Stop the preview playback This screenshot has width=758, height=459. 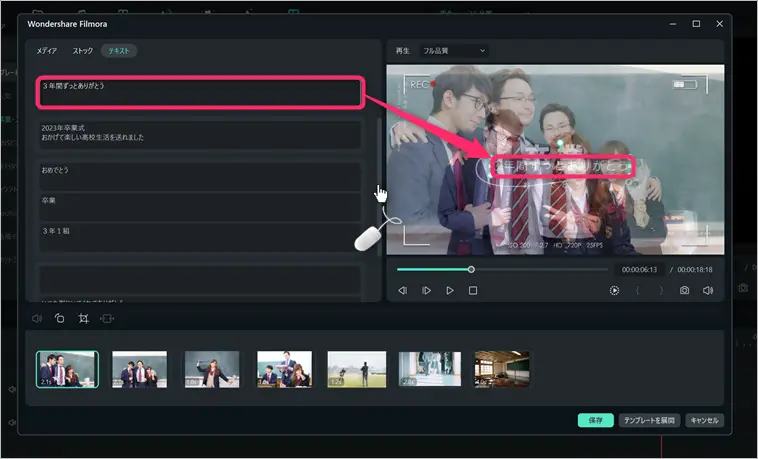pyautogui.click(x=473, y=290)
